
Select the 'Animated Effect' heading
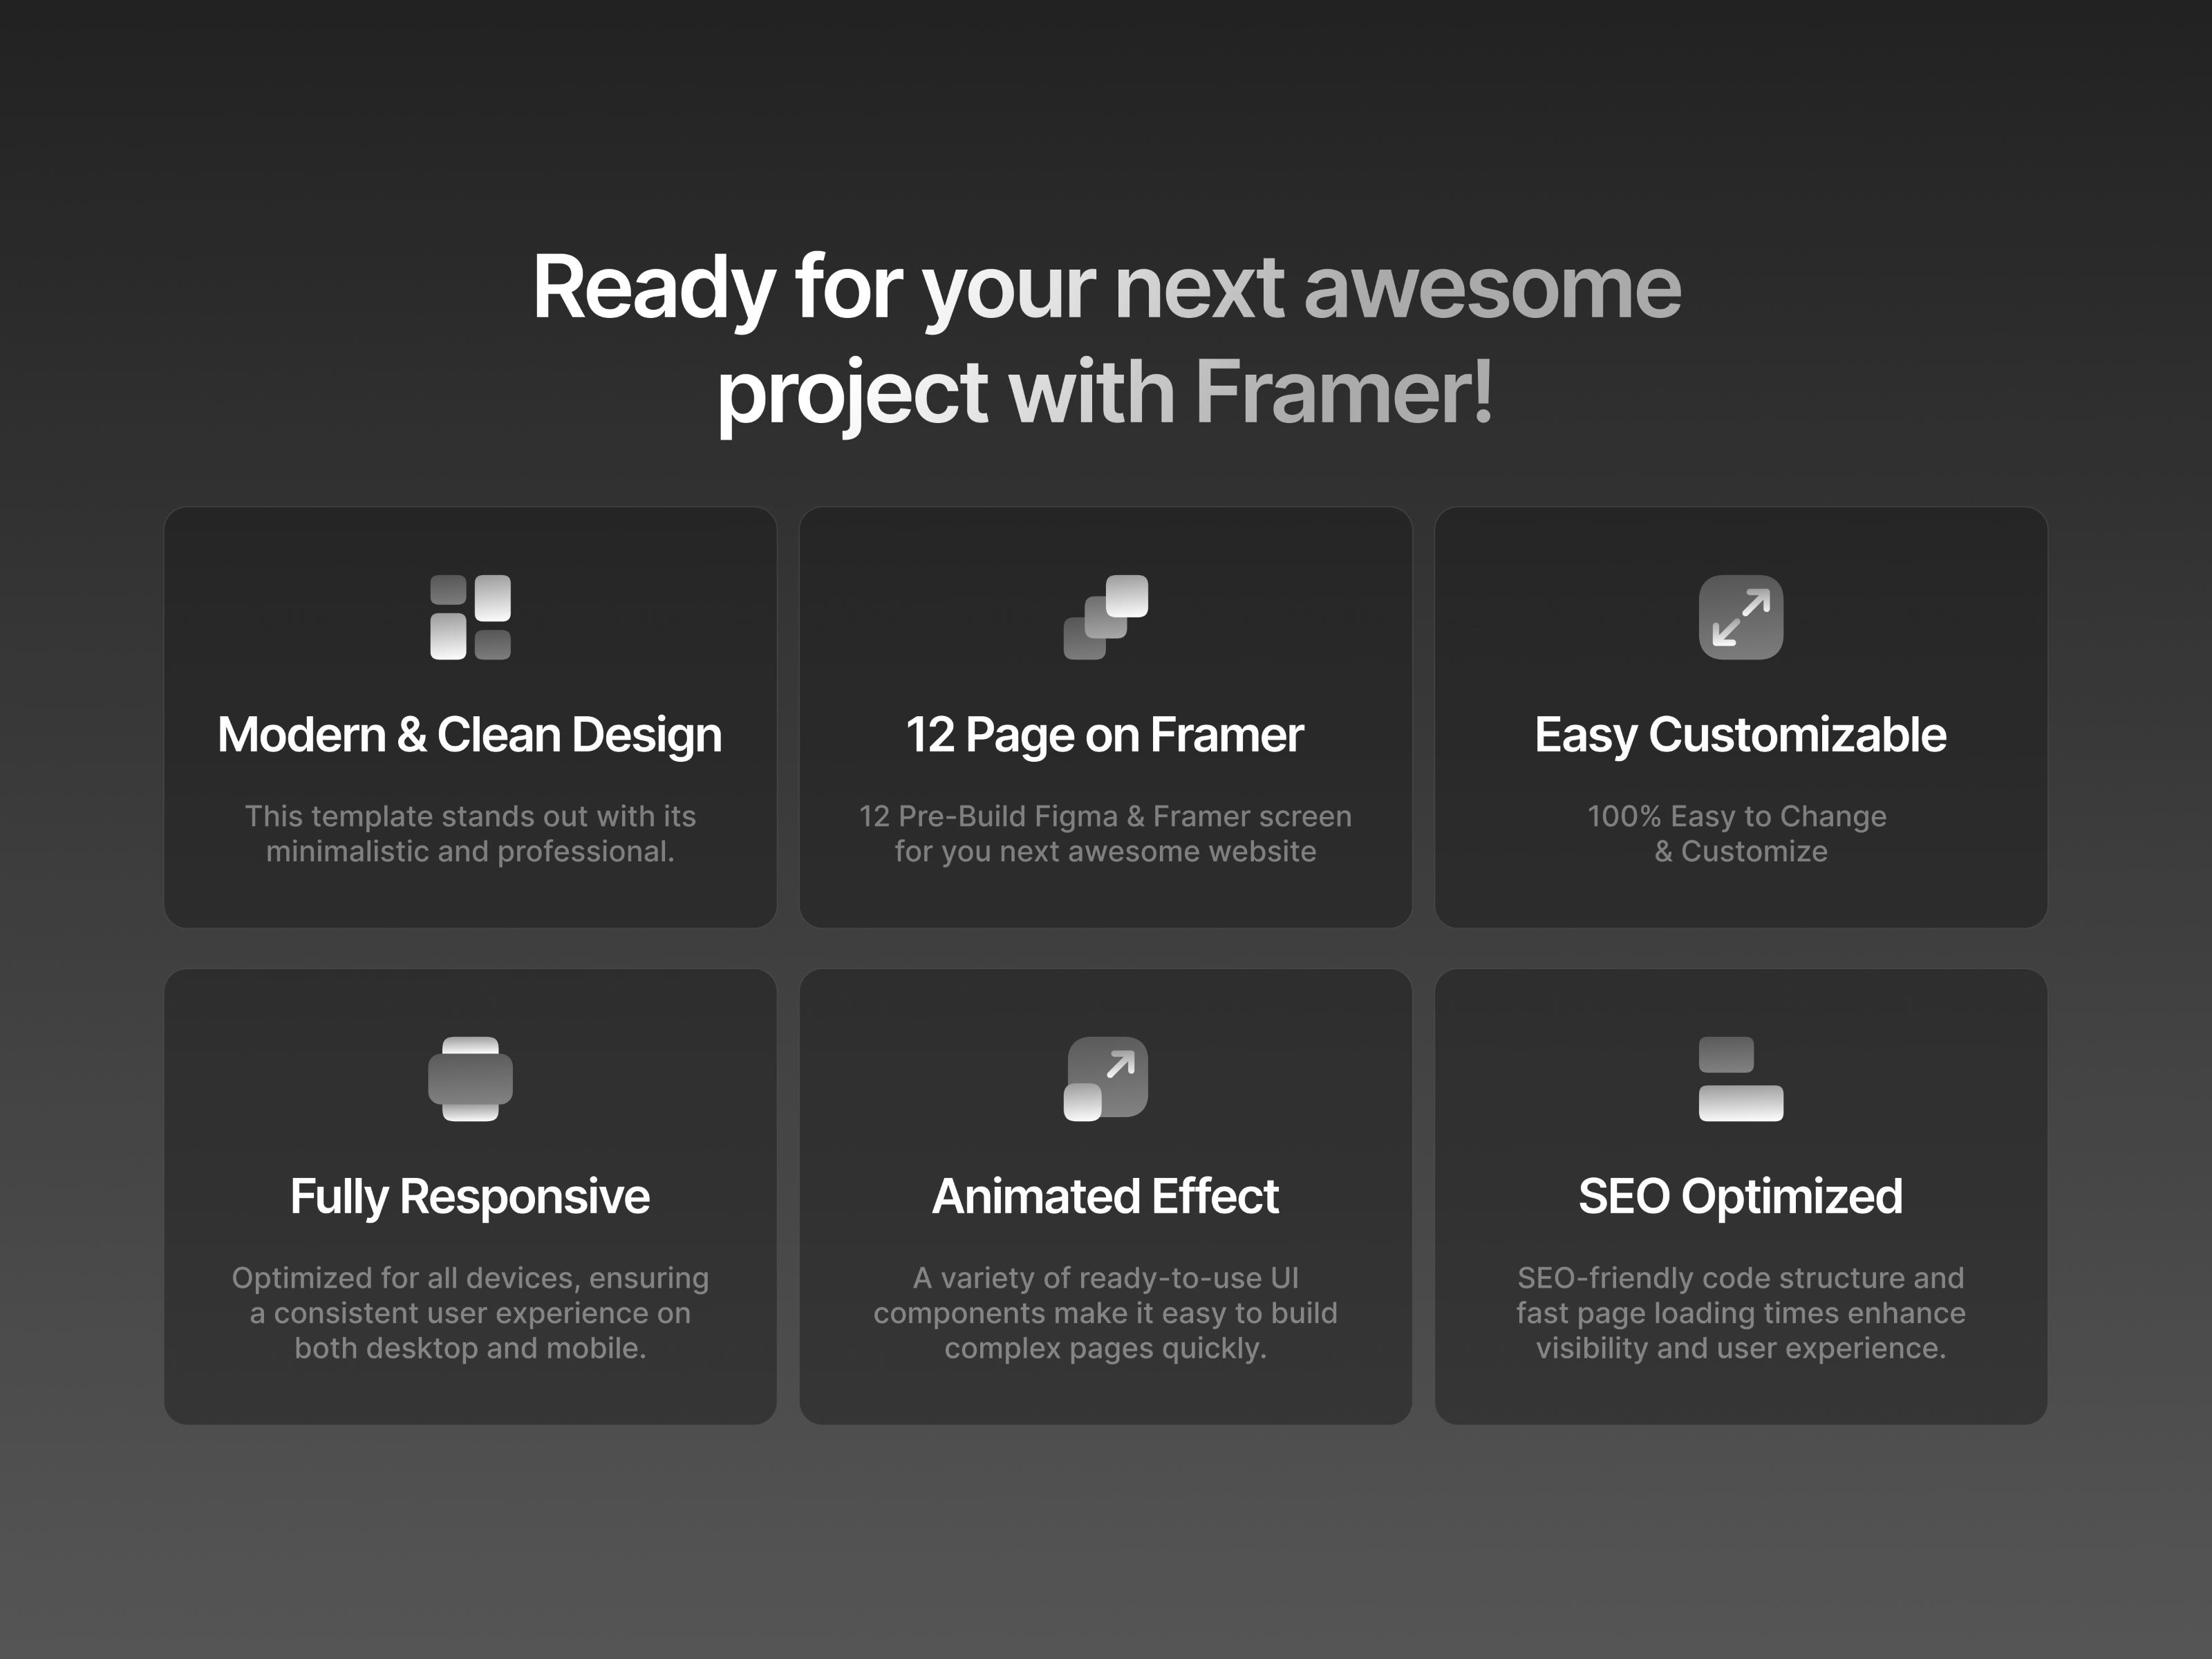(x=1105, y=1197)
